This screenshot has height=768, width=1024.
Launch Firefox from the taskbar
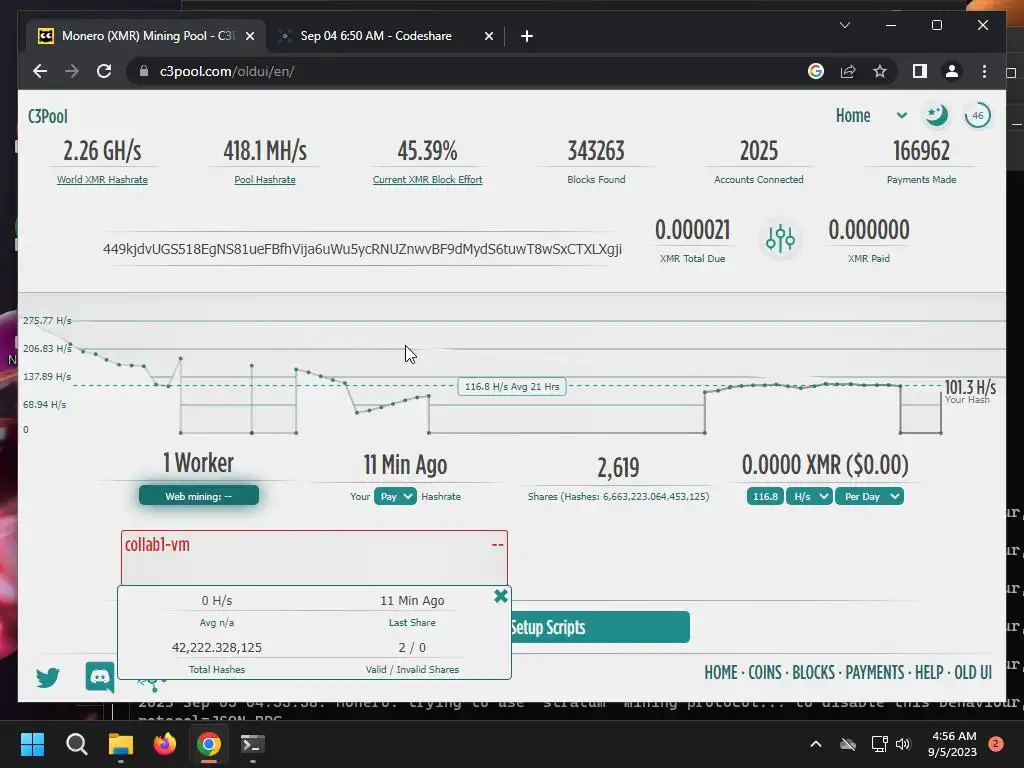click(x=165, y=744)
